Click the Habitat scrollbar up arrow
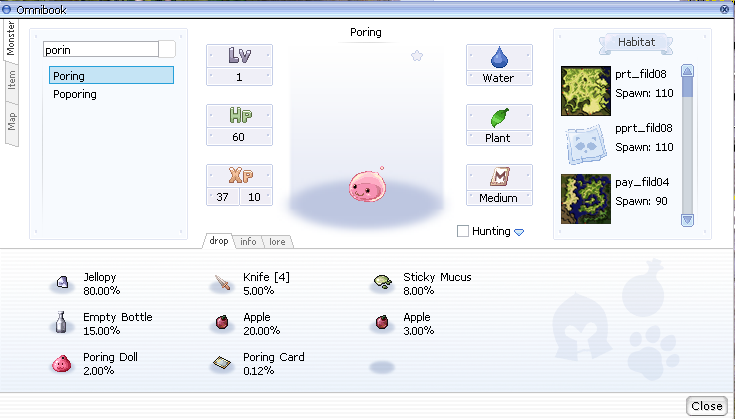This screenshot has width=735, height=419. click(687, 71)
